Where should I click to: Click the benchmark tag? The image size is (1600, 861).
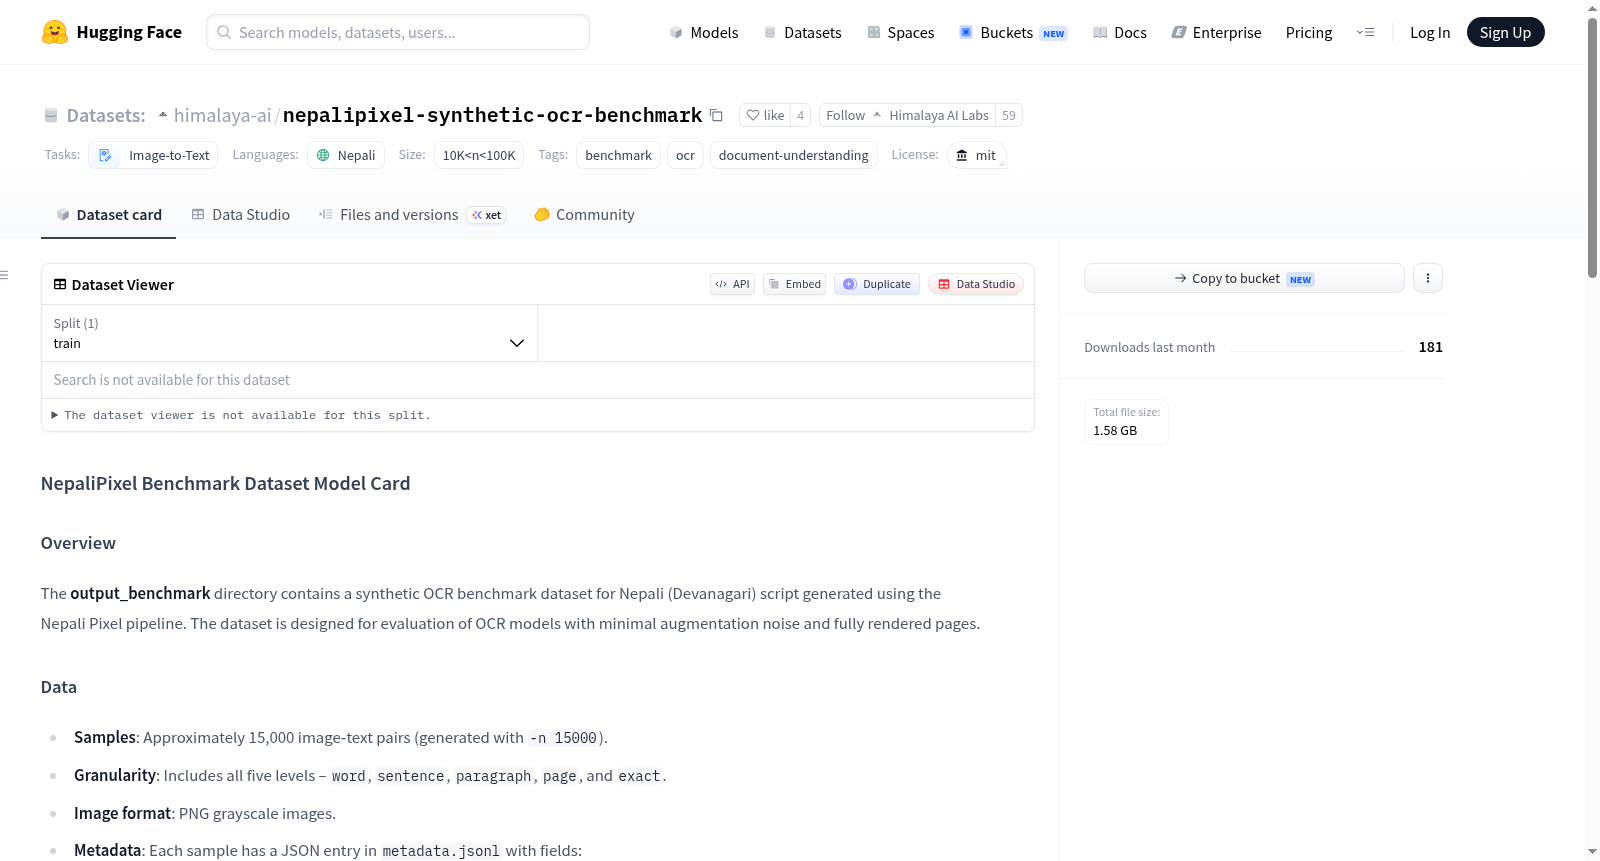[x=618, y=155]
